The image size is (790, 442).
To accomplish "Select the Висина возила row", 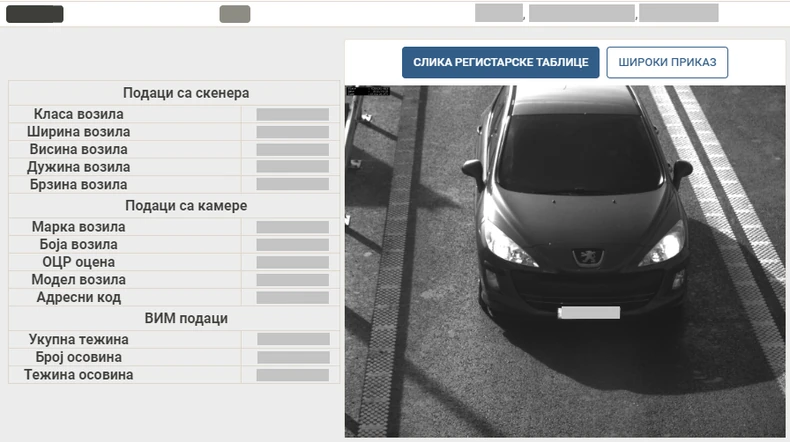I will [174, 150].
